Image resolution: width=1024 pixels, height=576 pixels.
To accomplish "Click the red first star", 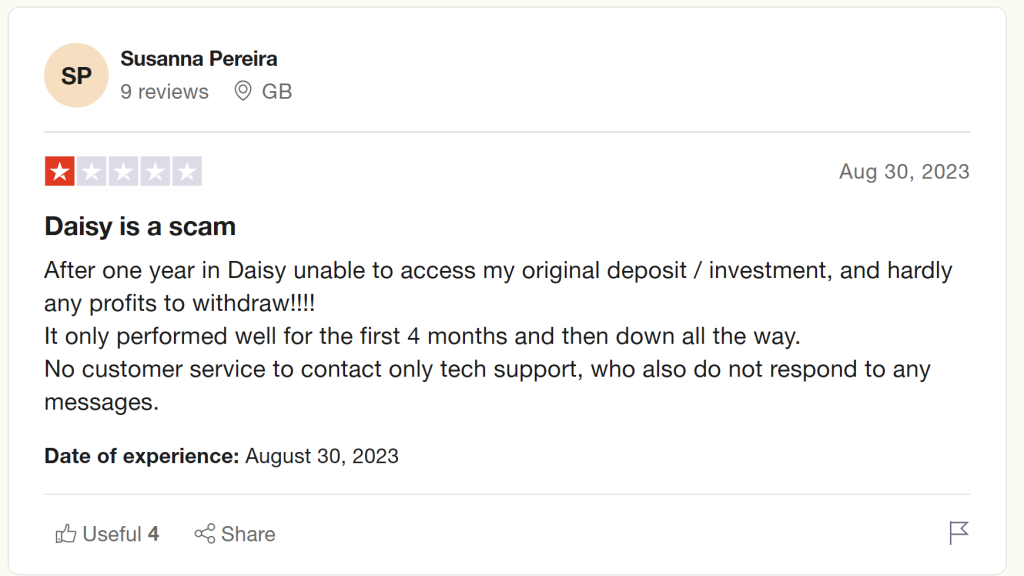I will tap(59, 171).
